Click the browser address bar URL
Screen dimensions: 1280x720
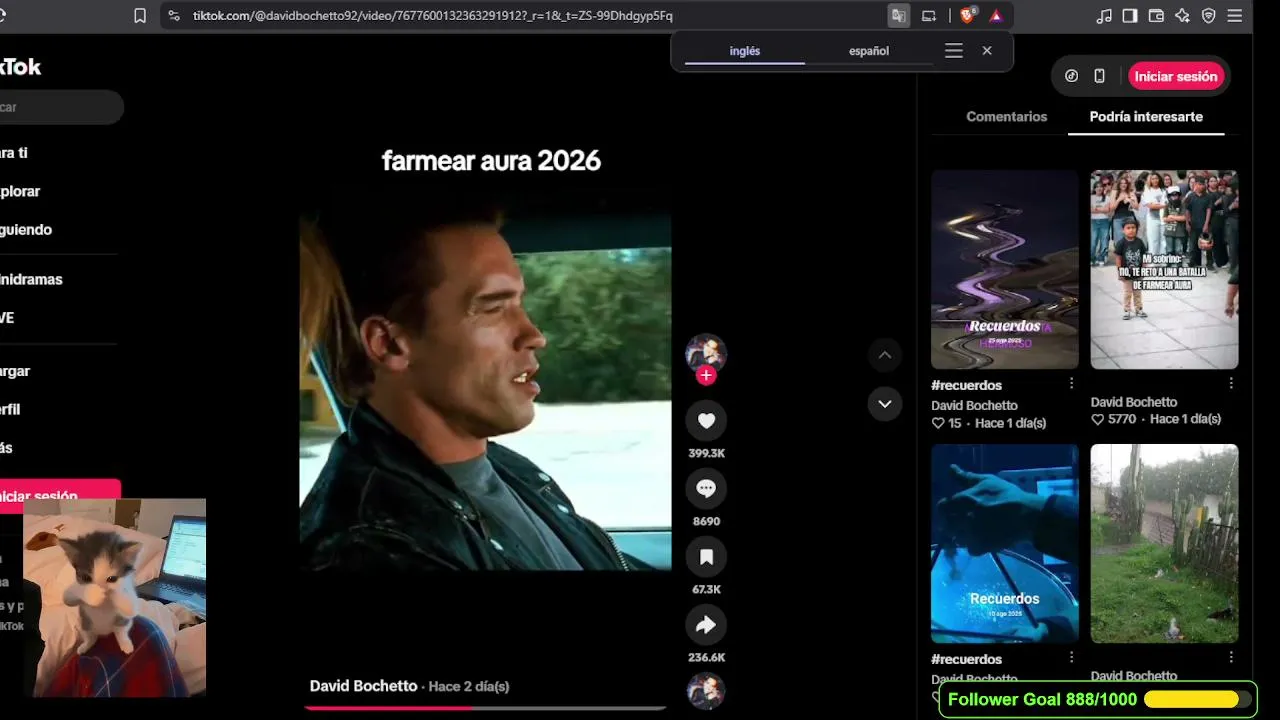pos(433,16)
